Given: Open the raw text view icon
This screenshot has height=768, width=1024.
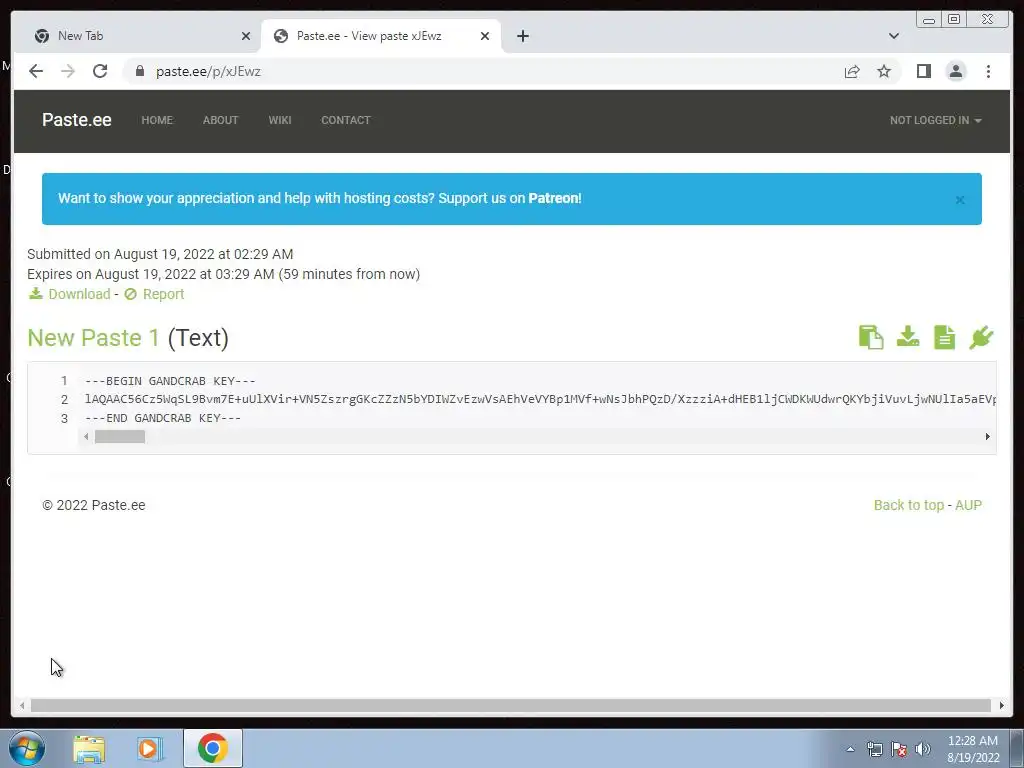Looking at the screenshot, I should coord(944,338).
